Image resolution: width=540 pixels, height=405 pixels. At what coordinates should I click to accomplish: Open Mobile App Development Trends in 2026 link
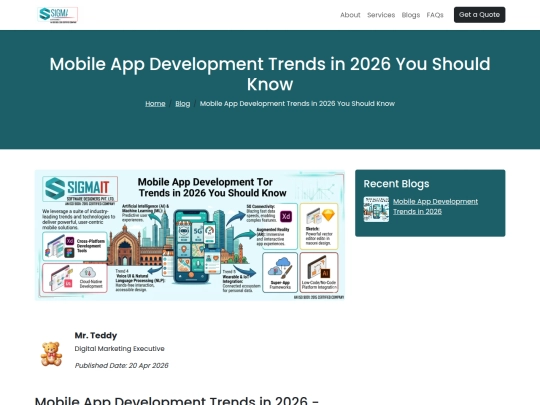(x=435, y=206)
